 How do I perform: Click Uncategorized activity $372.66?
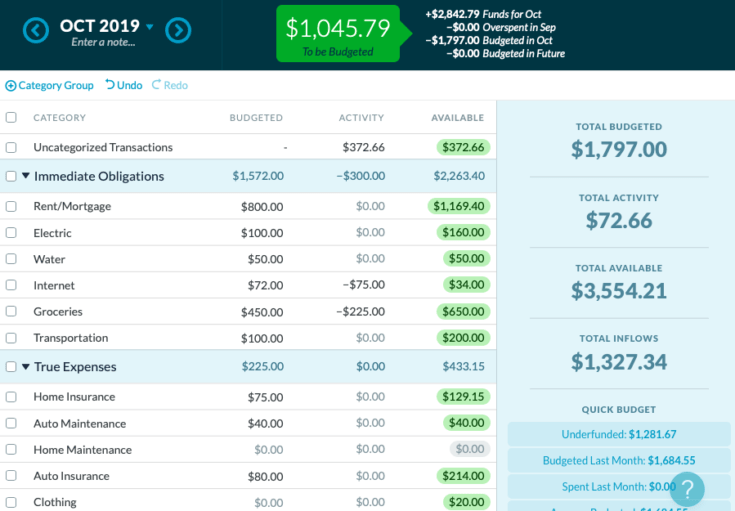(x=363, y=147)
